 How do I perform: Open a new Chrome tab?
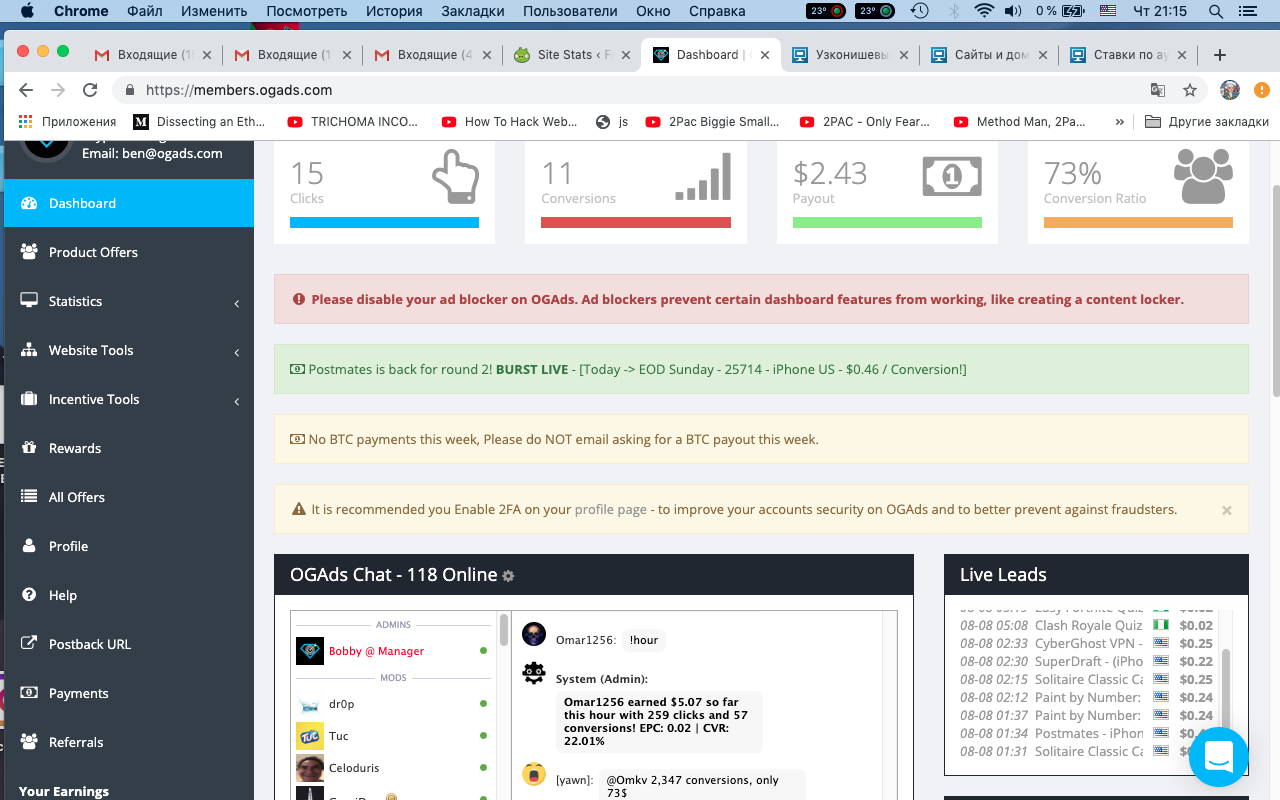(x=1219, y=55)
